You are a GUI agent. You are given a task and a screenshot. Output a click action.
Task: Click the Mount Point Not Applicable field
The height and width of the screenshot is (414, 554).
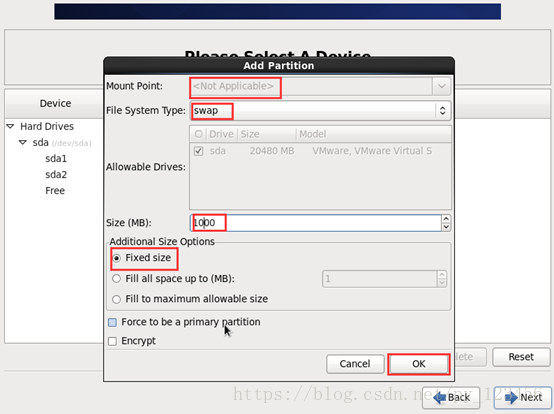coord(311,87)
